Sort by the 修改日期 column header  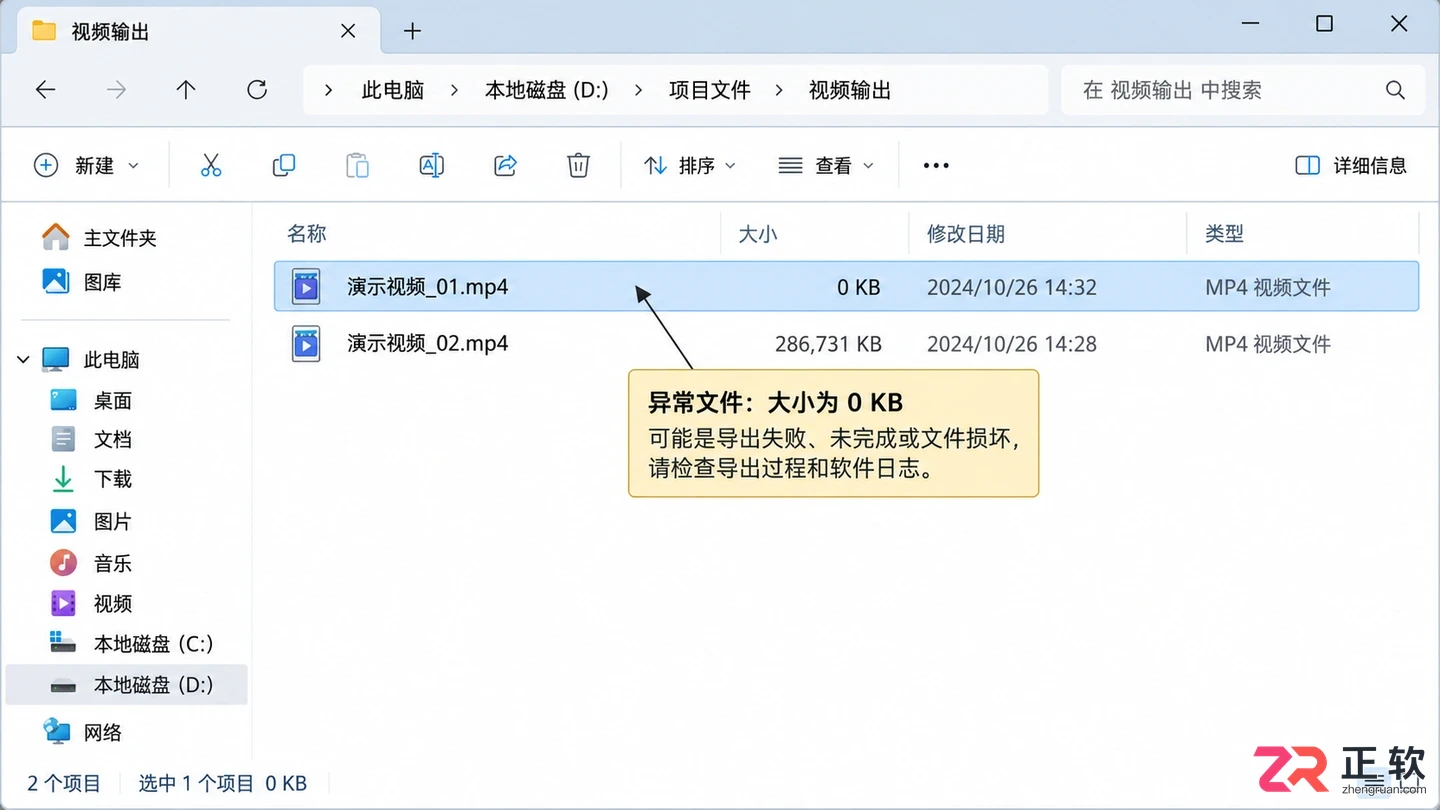click(x=966, y=234)
